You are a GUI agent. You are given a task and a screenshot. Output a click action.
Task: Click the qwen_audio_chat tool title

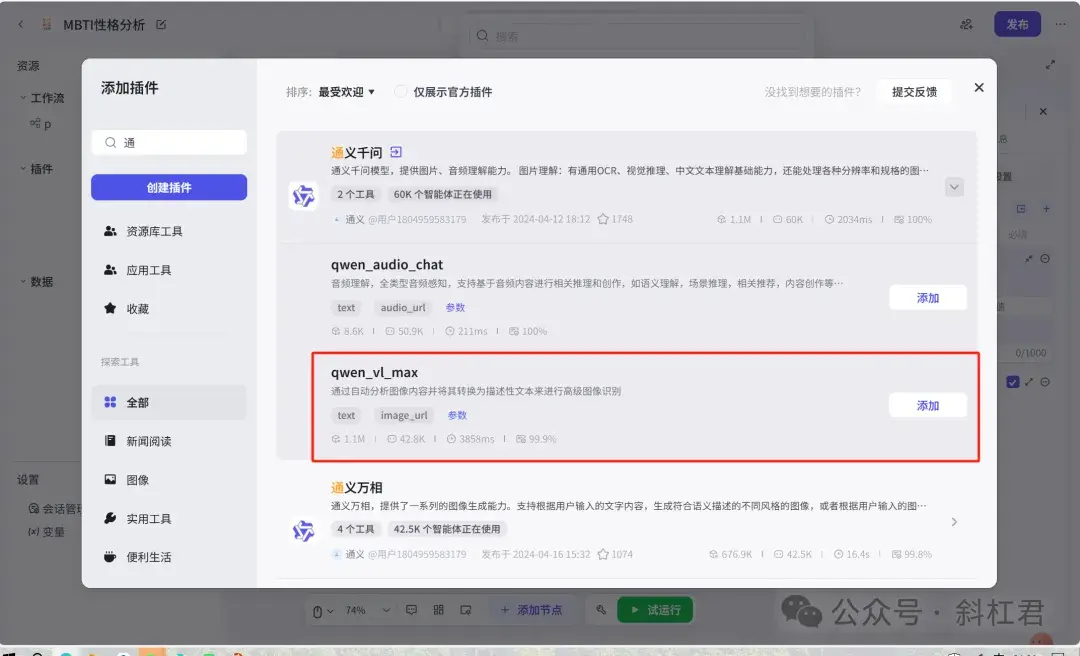tap(386, 265)
